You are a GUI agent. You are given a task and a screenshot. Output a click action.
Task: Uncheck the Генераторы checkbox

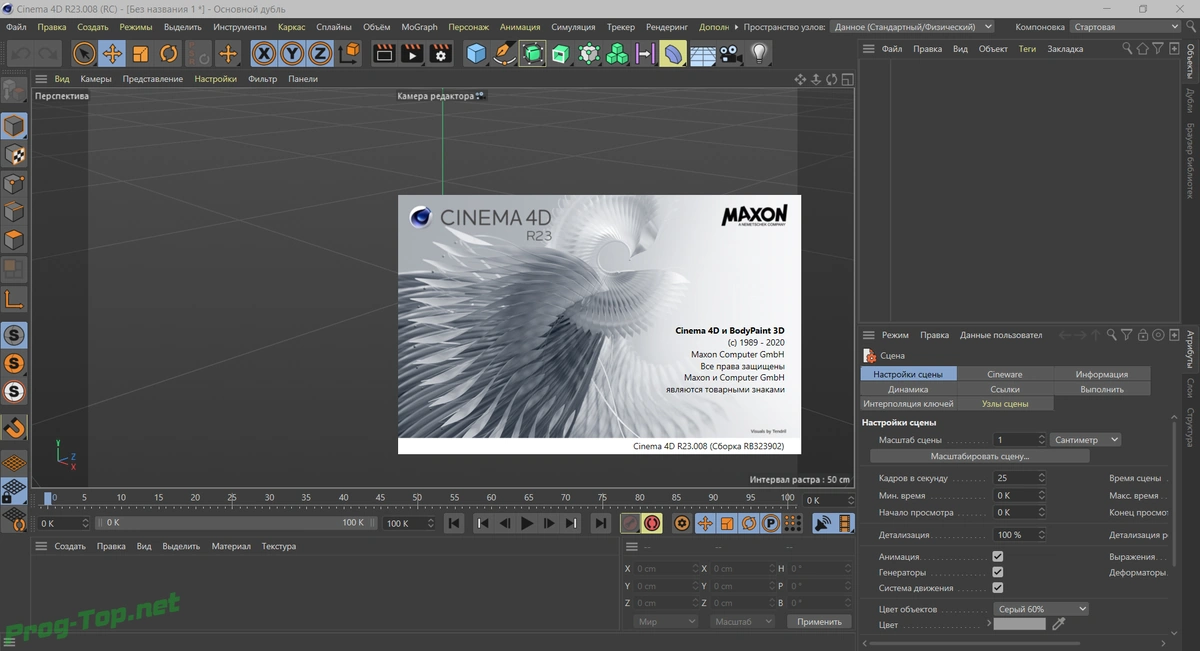tap(997, 572)
